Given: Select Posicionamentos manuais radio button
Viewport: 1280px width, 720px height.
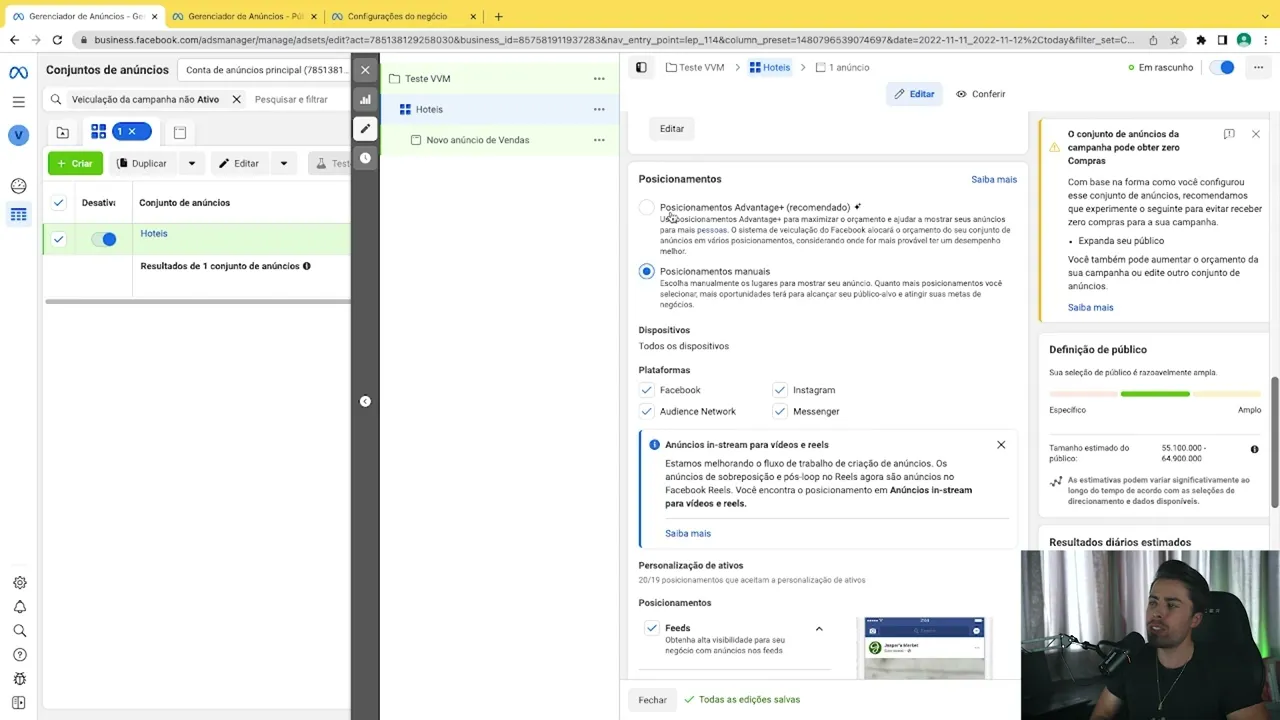Looking at the screenshot, I should (x=647, y=271).
